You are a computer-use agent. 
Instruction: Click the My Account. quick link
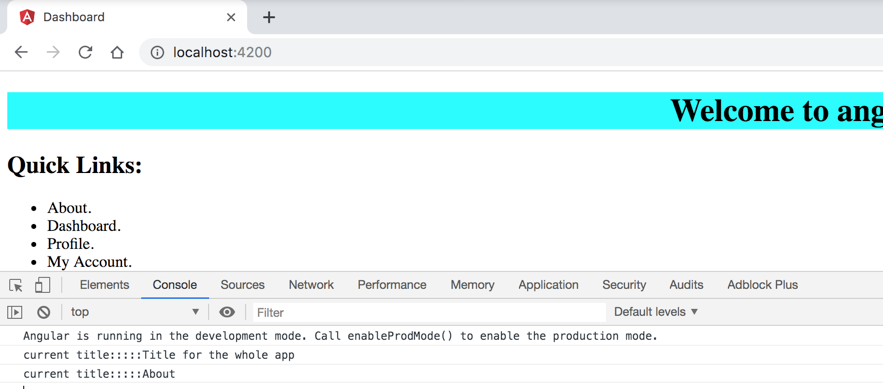pyautogui.click(x=90, y=262)
